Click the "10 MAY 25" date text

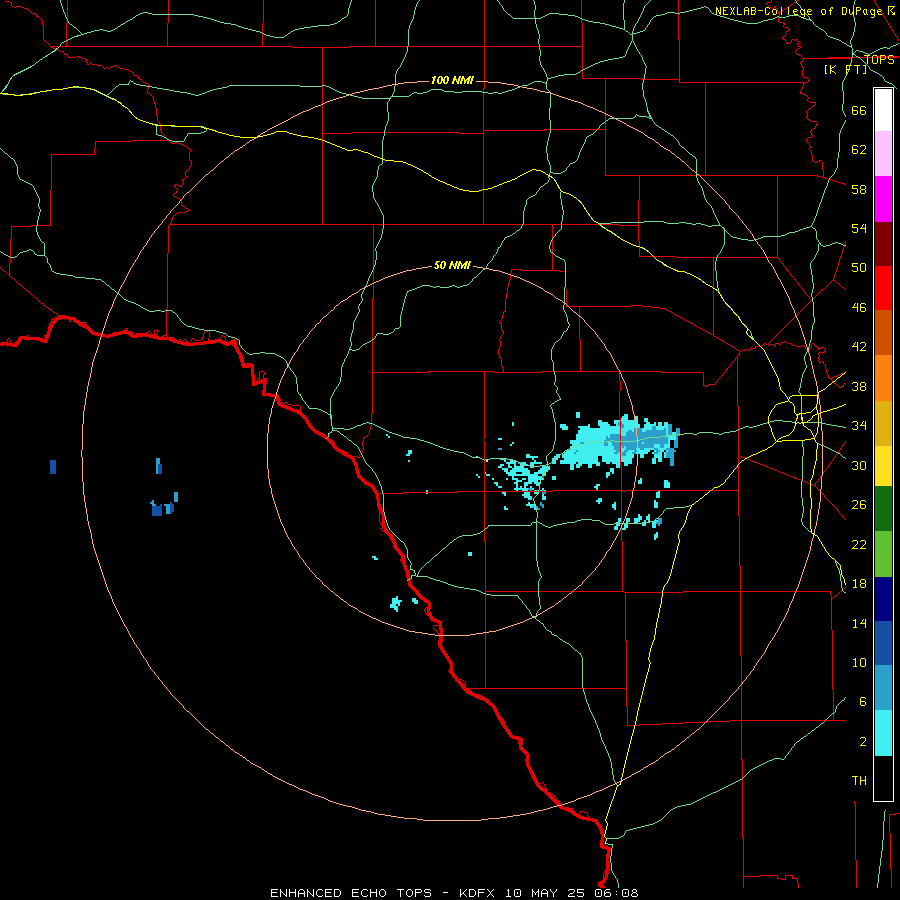[547, 893]
